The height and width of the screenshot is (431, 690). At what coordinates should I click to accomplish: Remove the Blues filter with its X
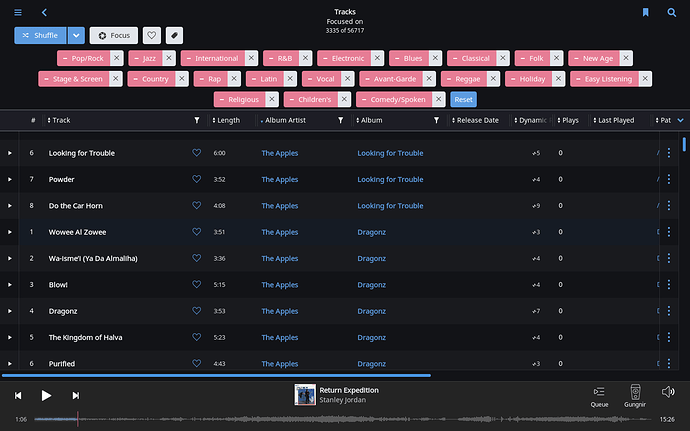pyautogui.click(x=435, y=58)
